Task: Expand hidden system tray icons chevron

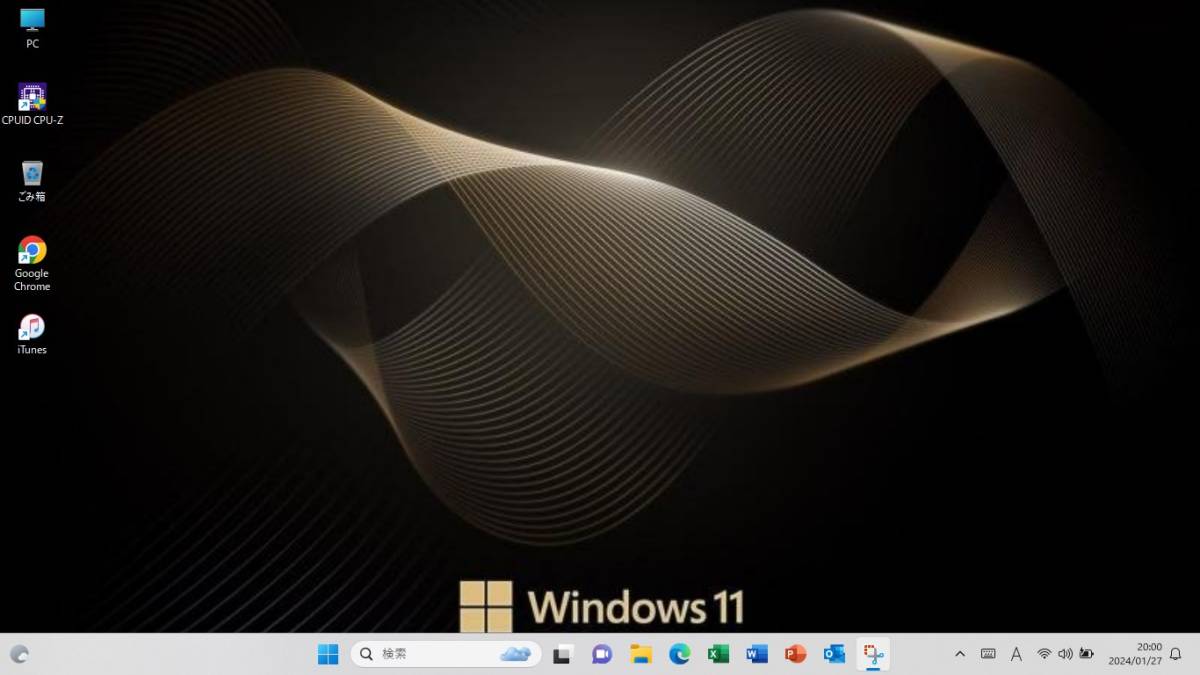Action: click(960, 654)
